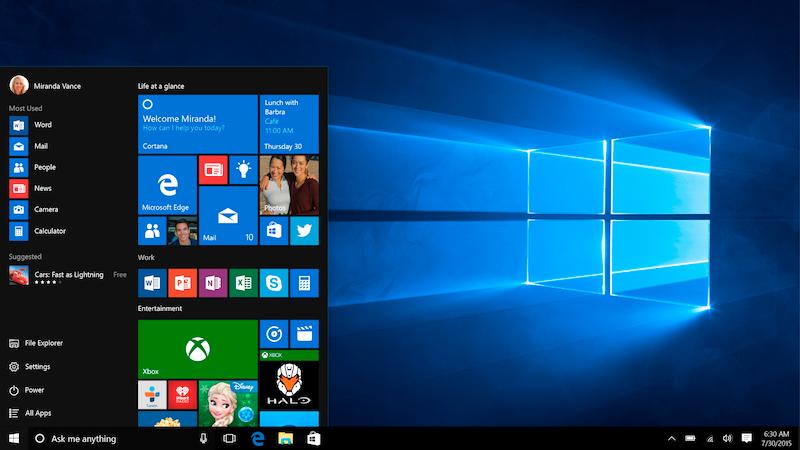This screenshot has height=450, width=800.
Task: Open suggested app Cars: Fast as Lightning
Action: pos(67,276)
